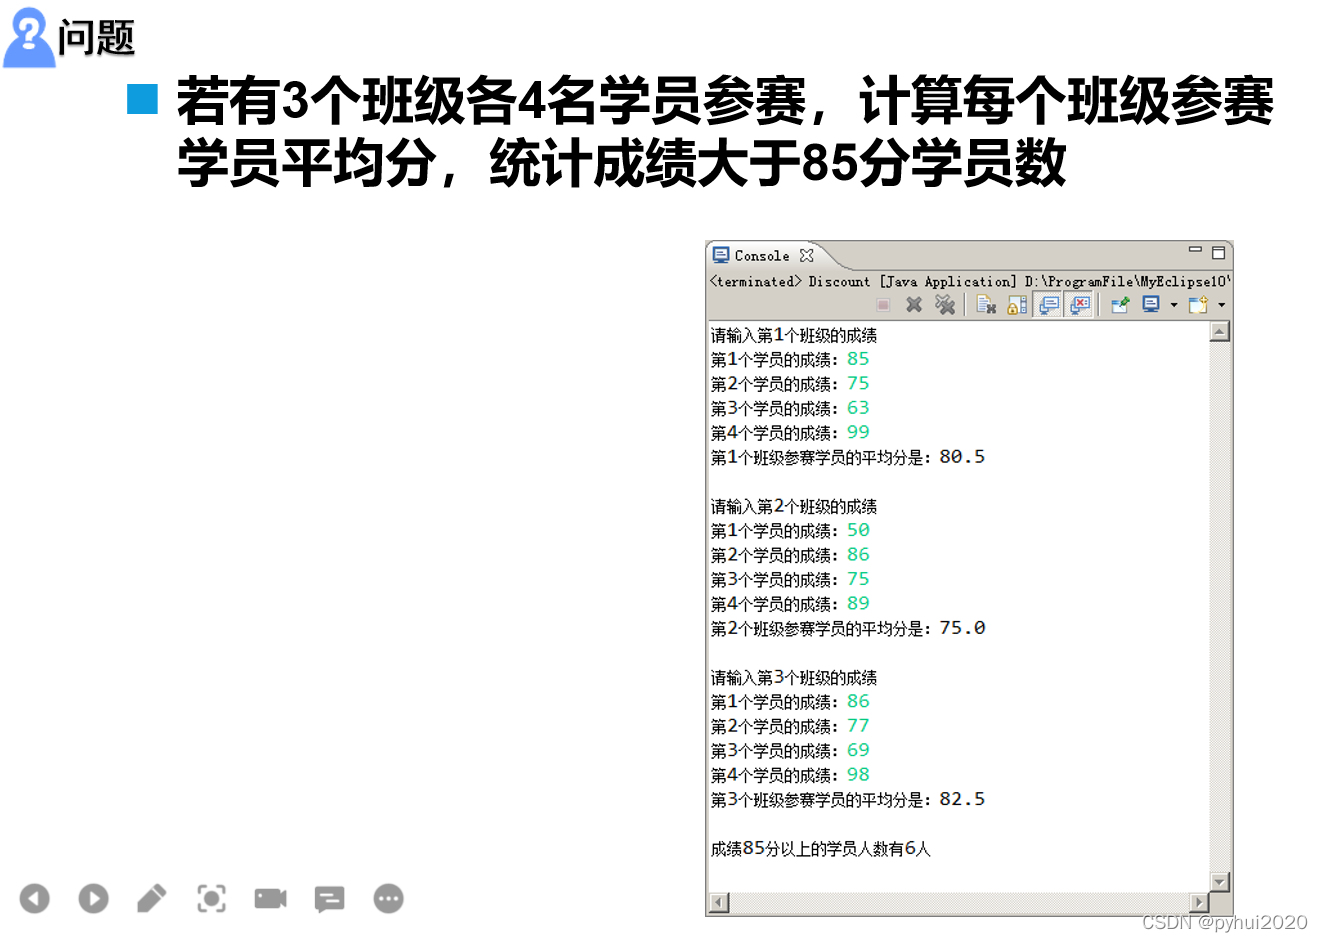The image size is (1323, 942).
Task: Click the Clear Console icon
Action: [x=986, y=305]
